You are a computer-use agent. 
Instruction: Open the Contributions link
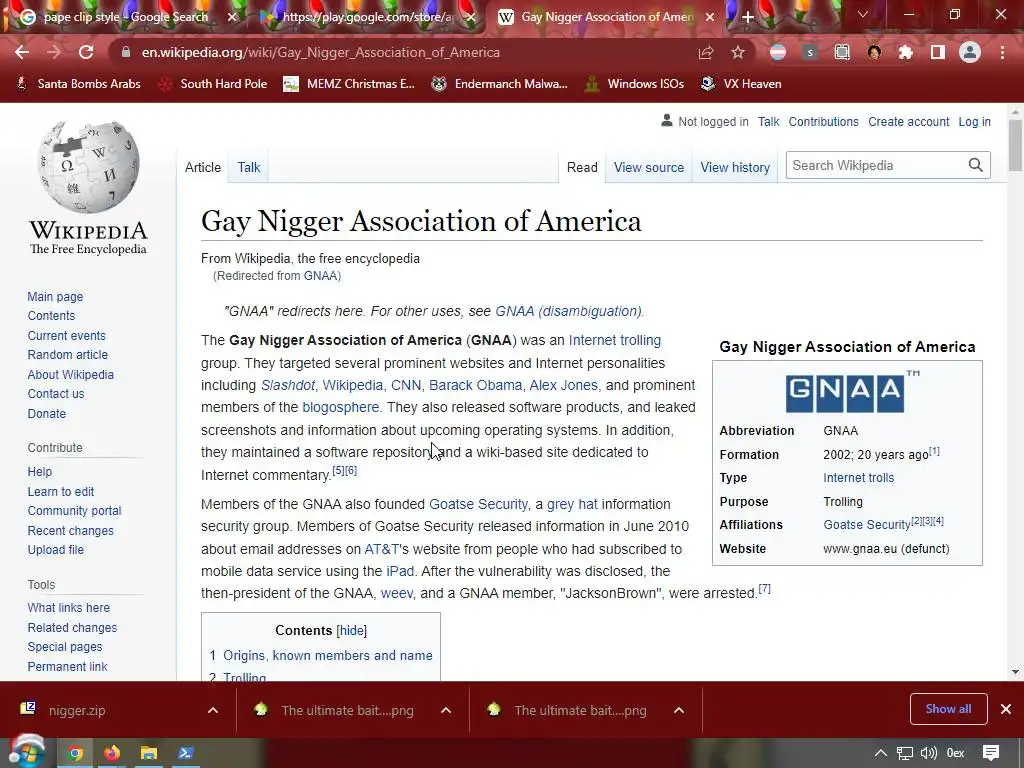click(x=824, y=121)
